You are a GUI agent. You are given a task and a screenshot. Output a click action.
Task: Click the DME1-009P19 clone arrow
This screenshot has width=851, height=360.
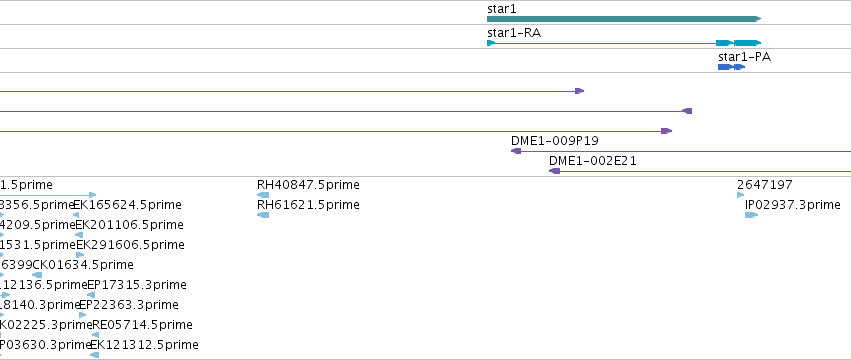pyautogui.click(x=516, y=151)
